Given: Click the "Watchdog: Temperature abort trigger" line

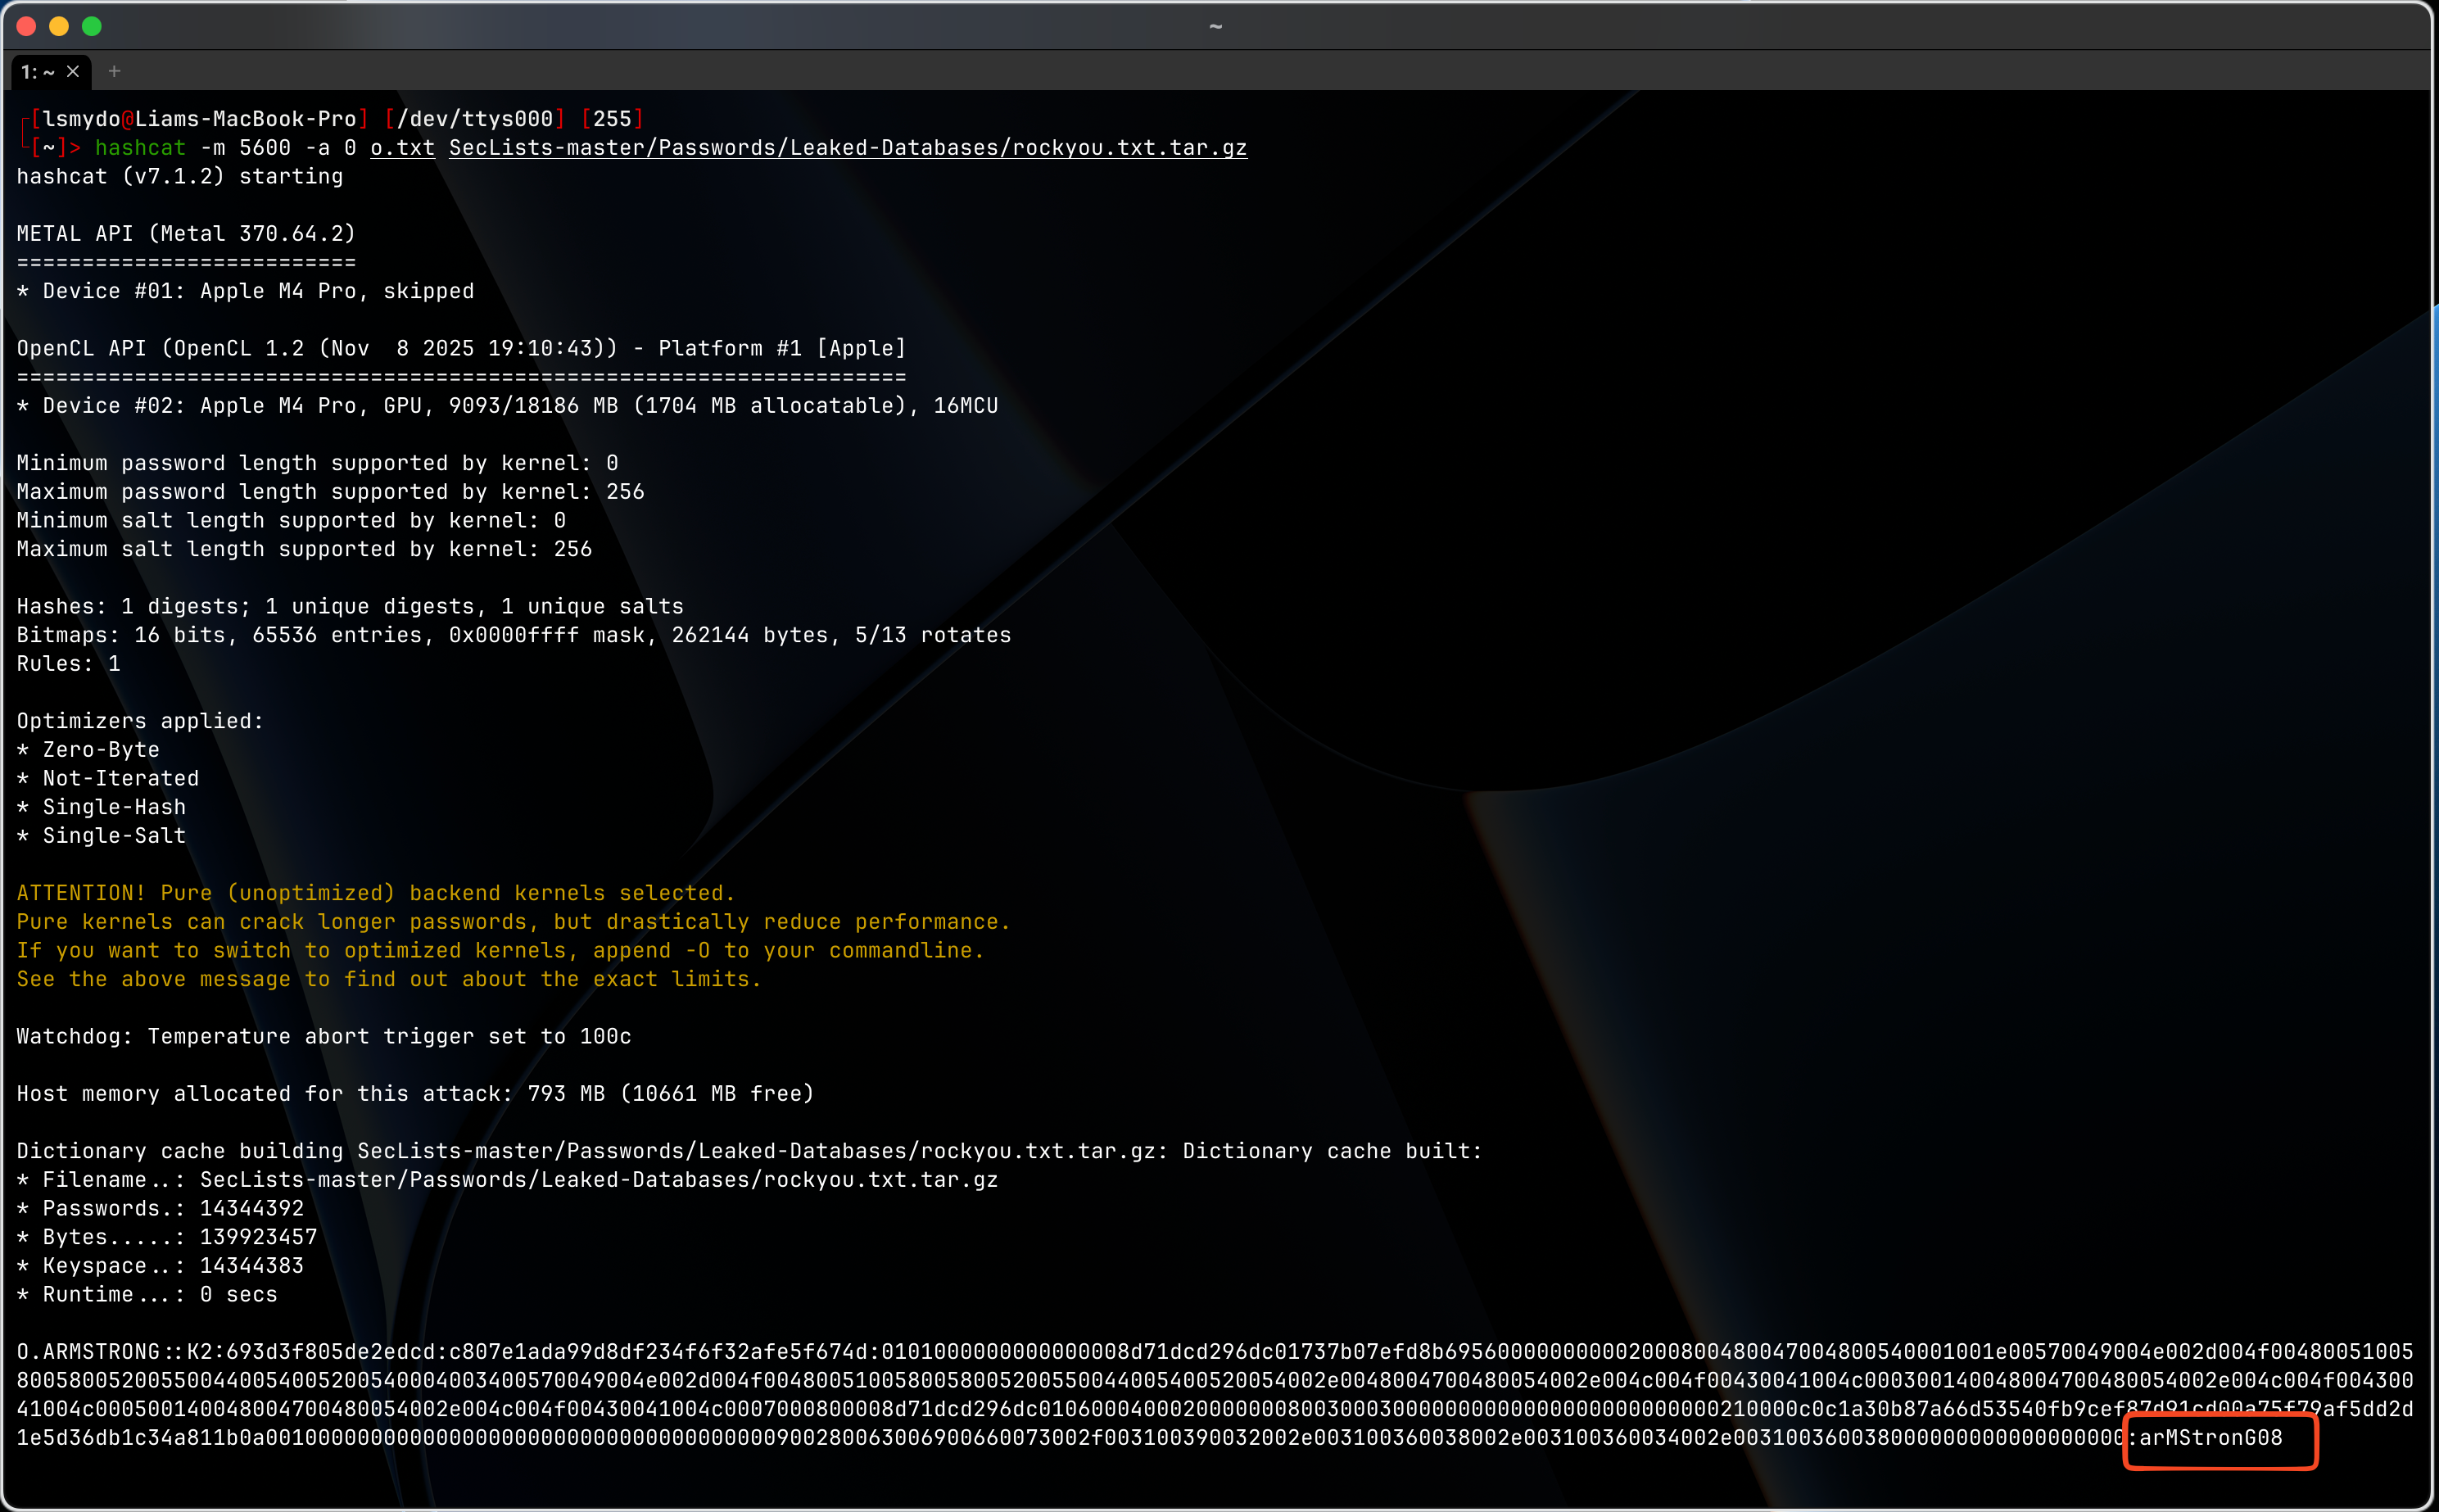Looking at the screenshot, I should click(324, 1036).
